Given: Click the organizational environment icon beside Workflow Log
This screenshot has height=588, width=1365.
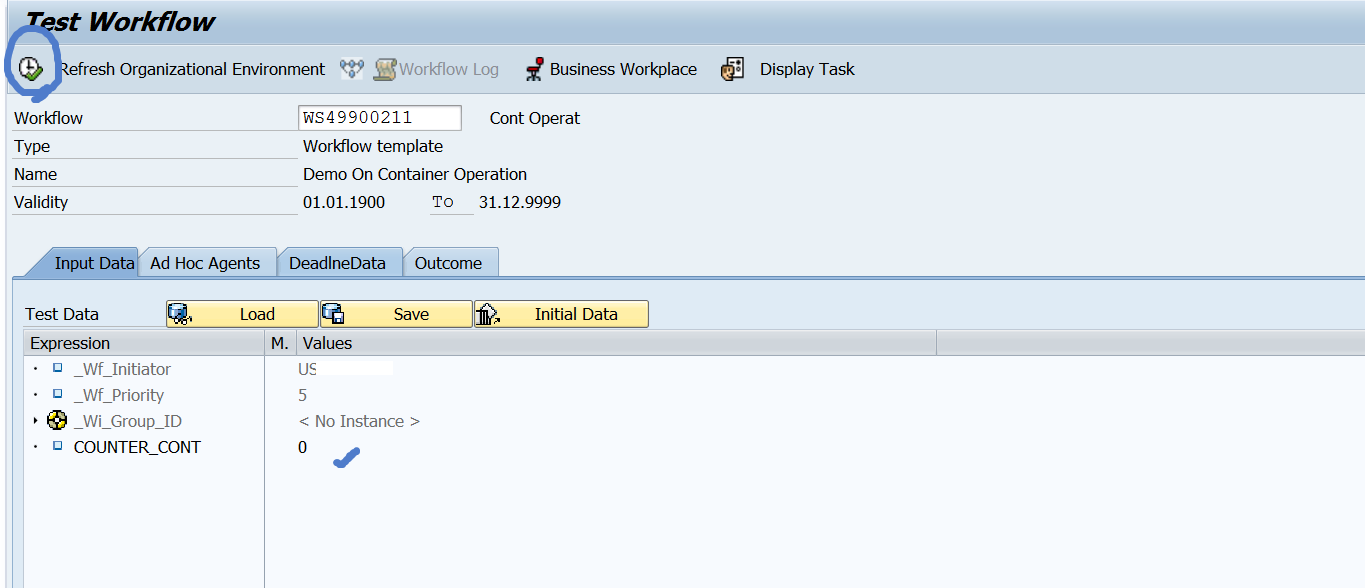Looking at the screenshot, I should [352, 69].
